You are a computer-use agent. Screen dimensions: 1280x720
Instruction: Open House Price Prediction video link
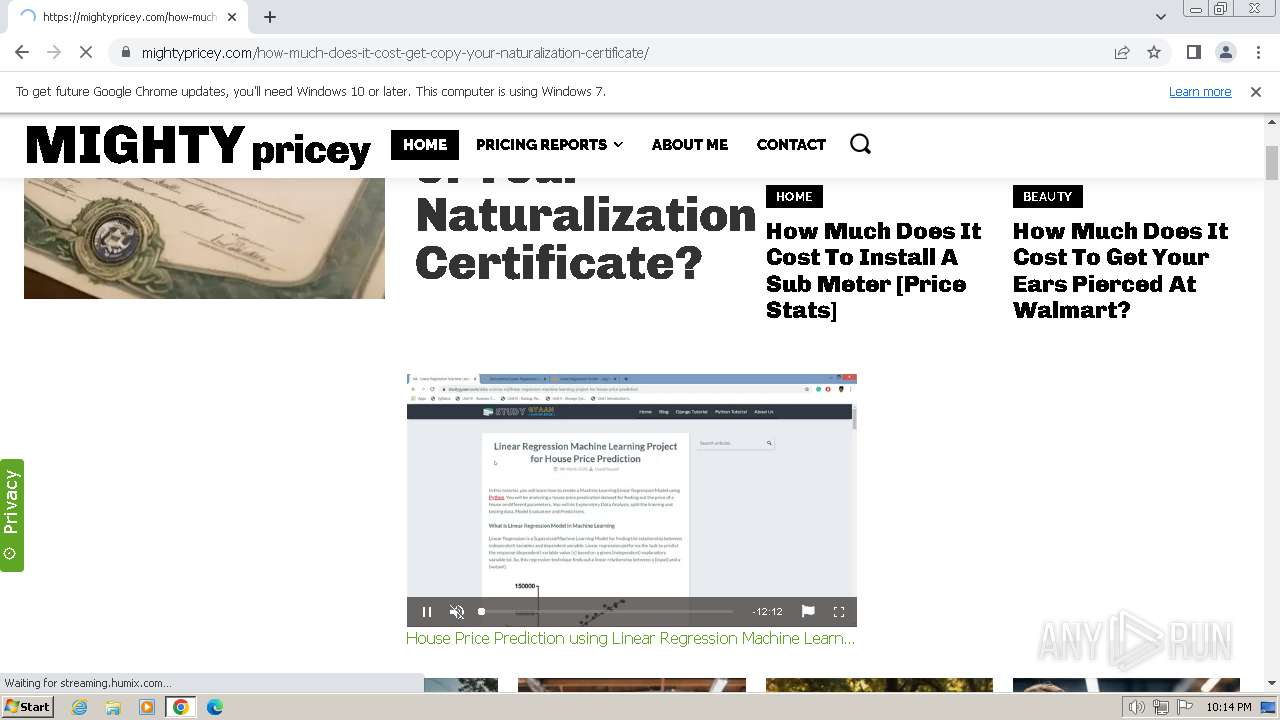(x=630, y=638)
